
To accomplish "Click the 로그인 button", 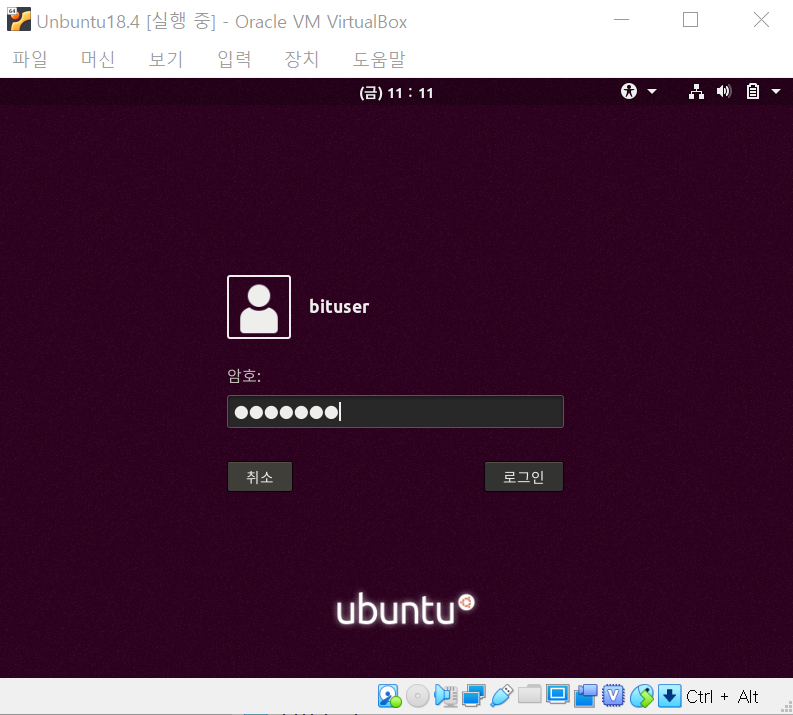I will [x=523, y=476].
